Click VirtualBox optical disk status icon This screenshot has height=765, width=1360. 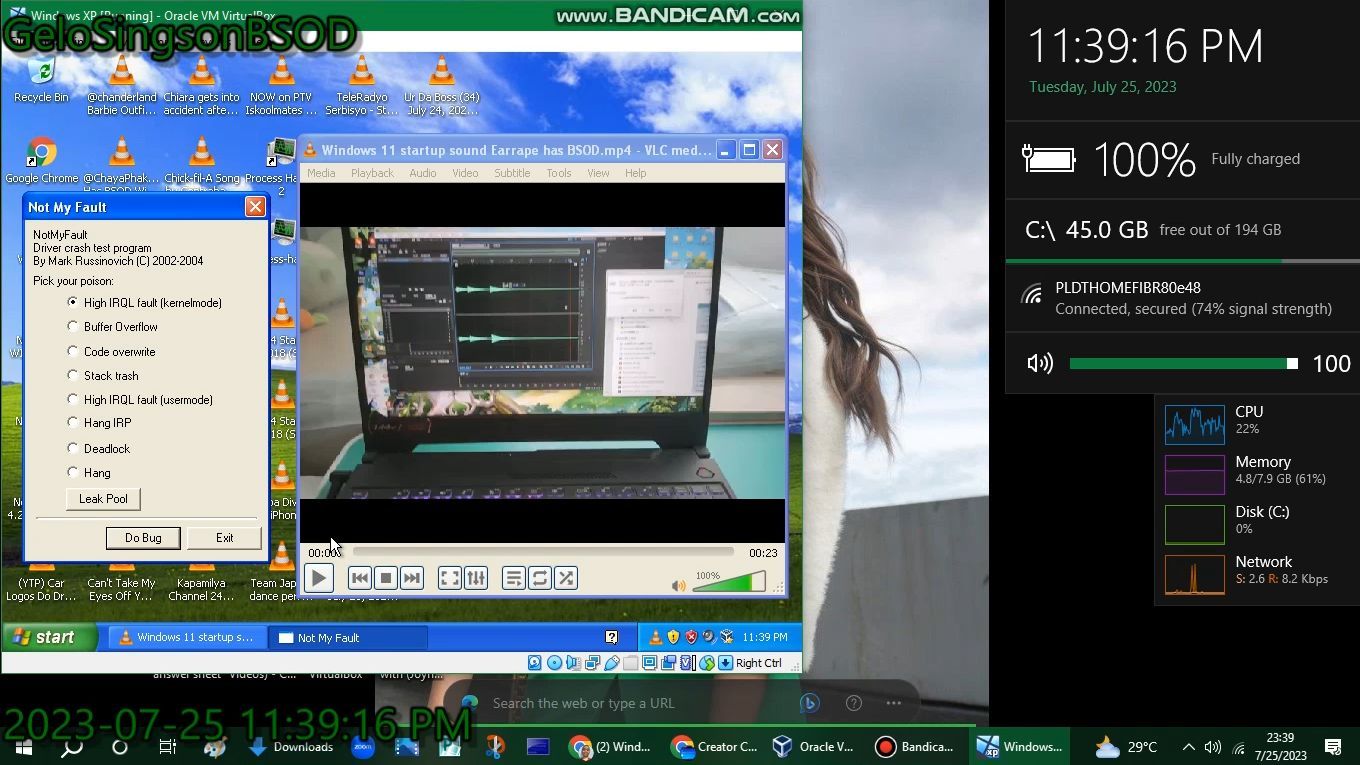(554, 662)
